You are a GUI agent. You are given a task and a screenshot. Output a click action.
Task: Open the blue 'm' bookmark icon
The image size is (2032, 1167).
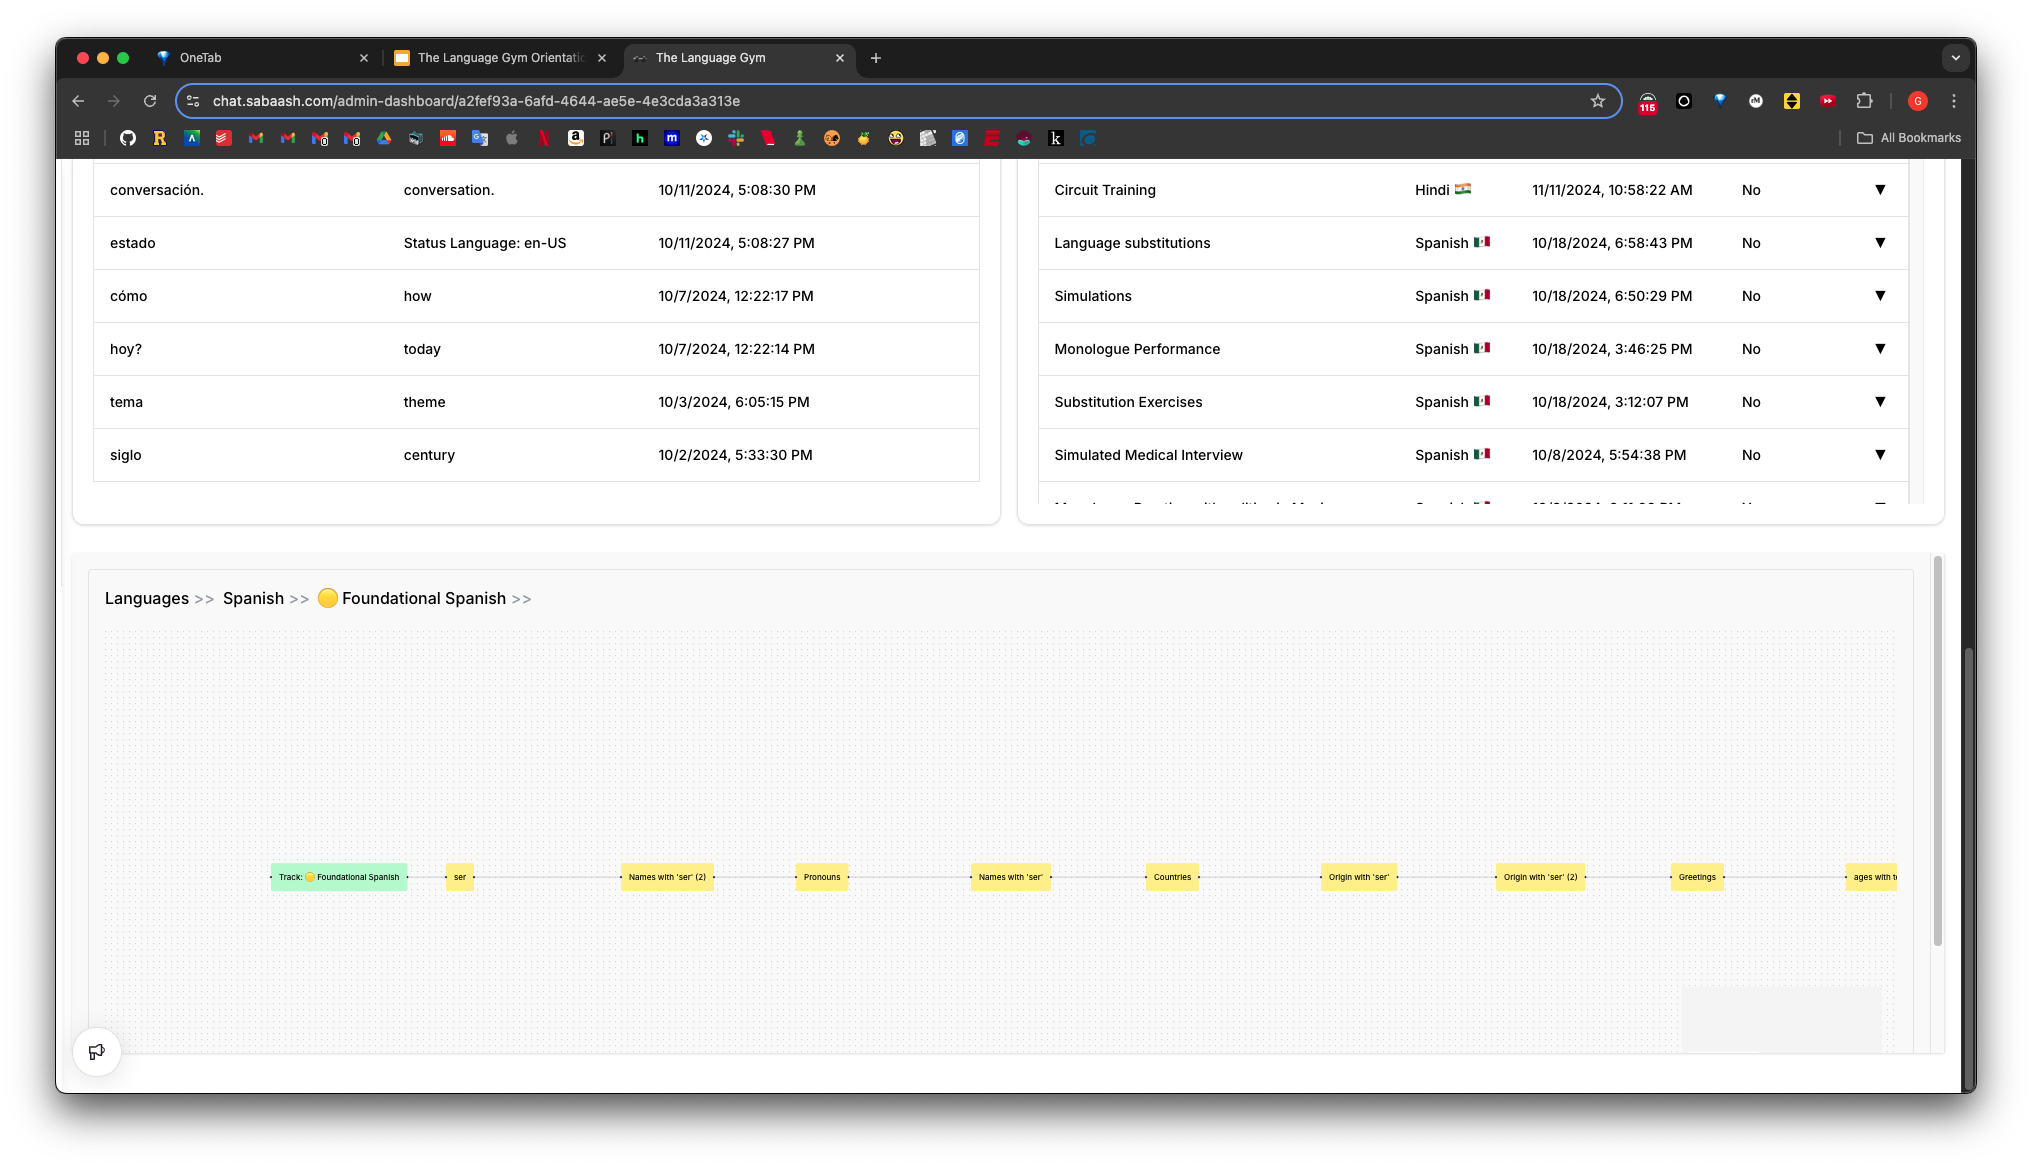point(672,138)
